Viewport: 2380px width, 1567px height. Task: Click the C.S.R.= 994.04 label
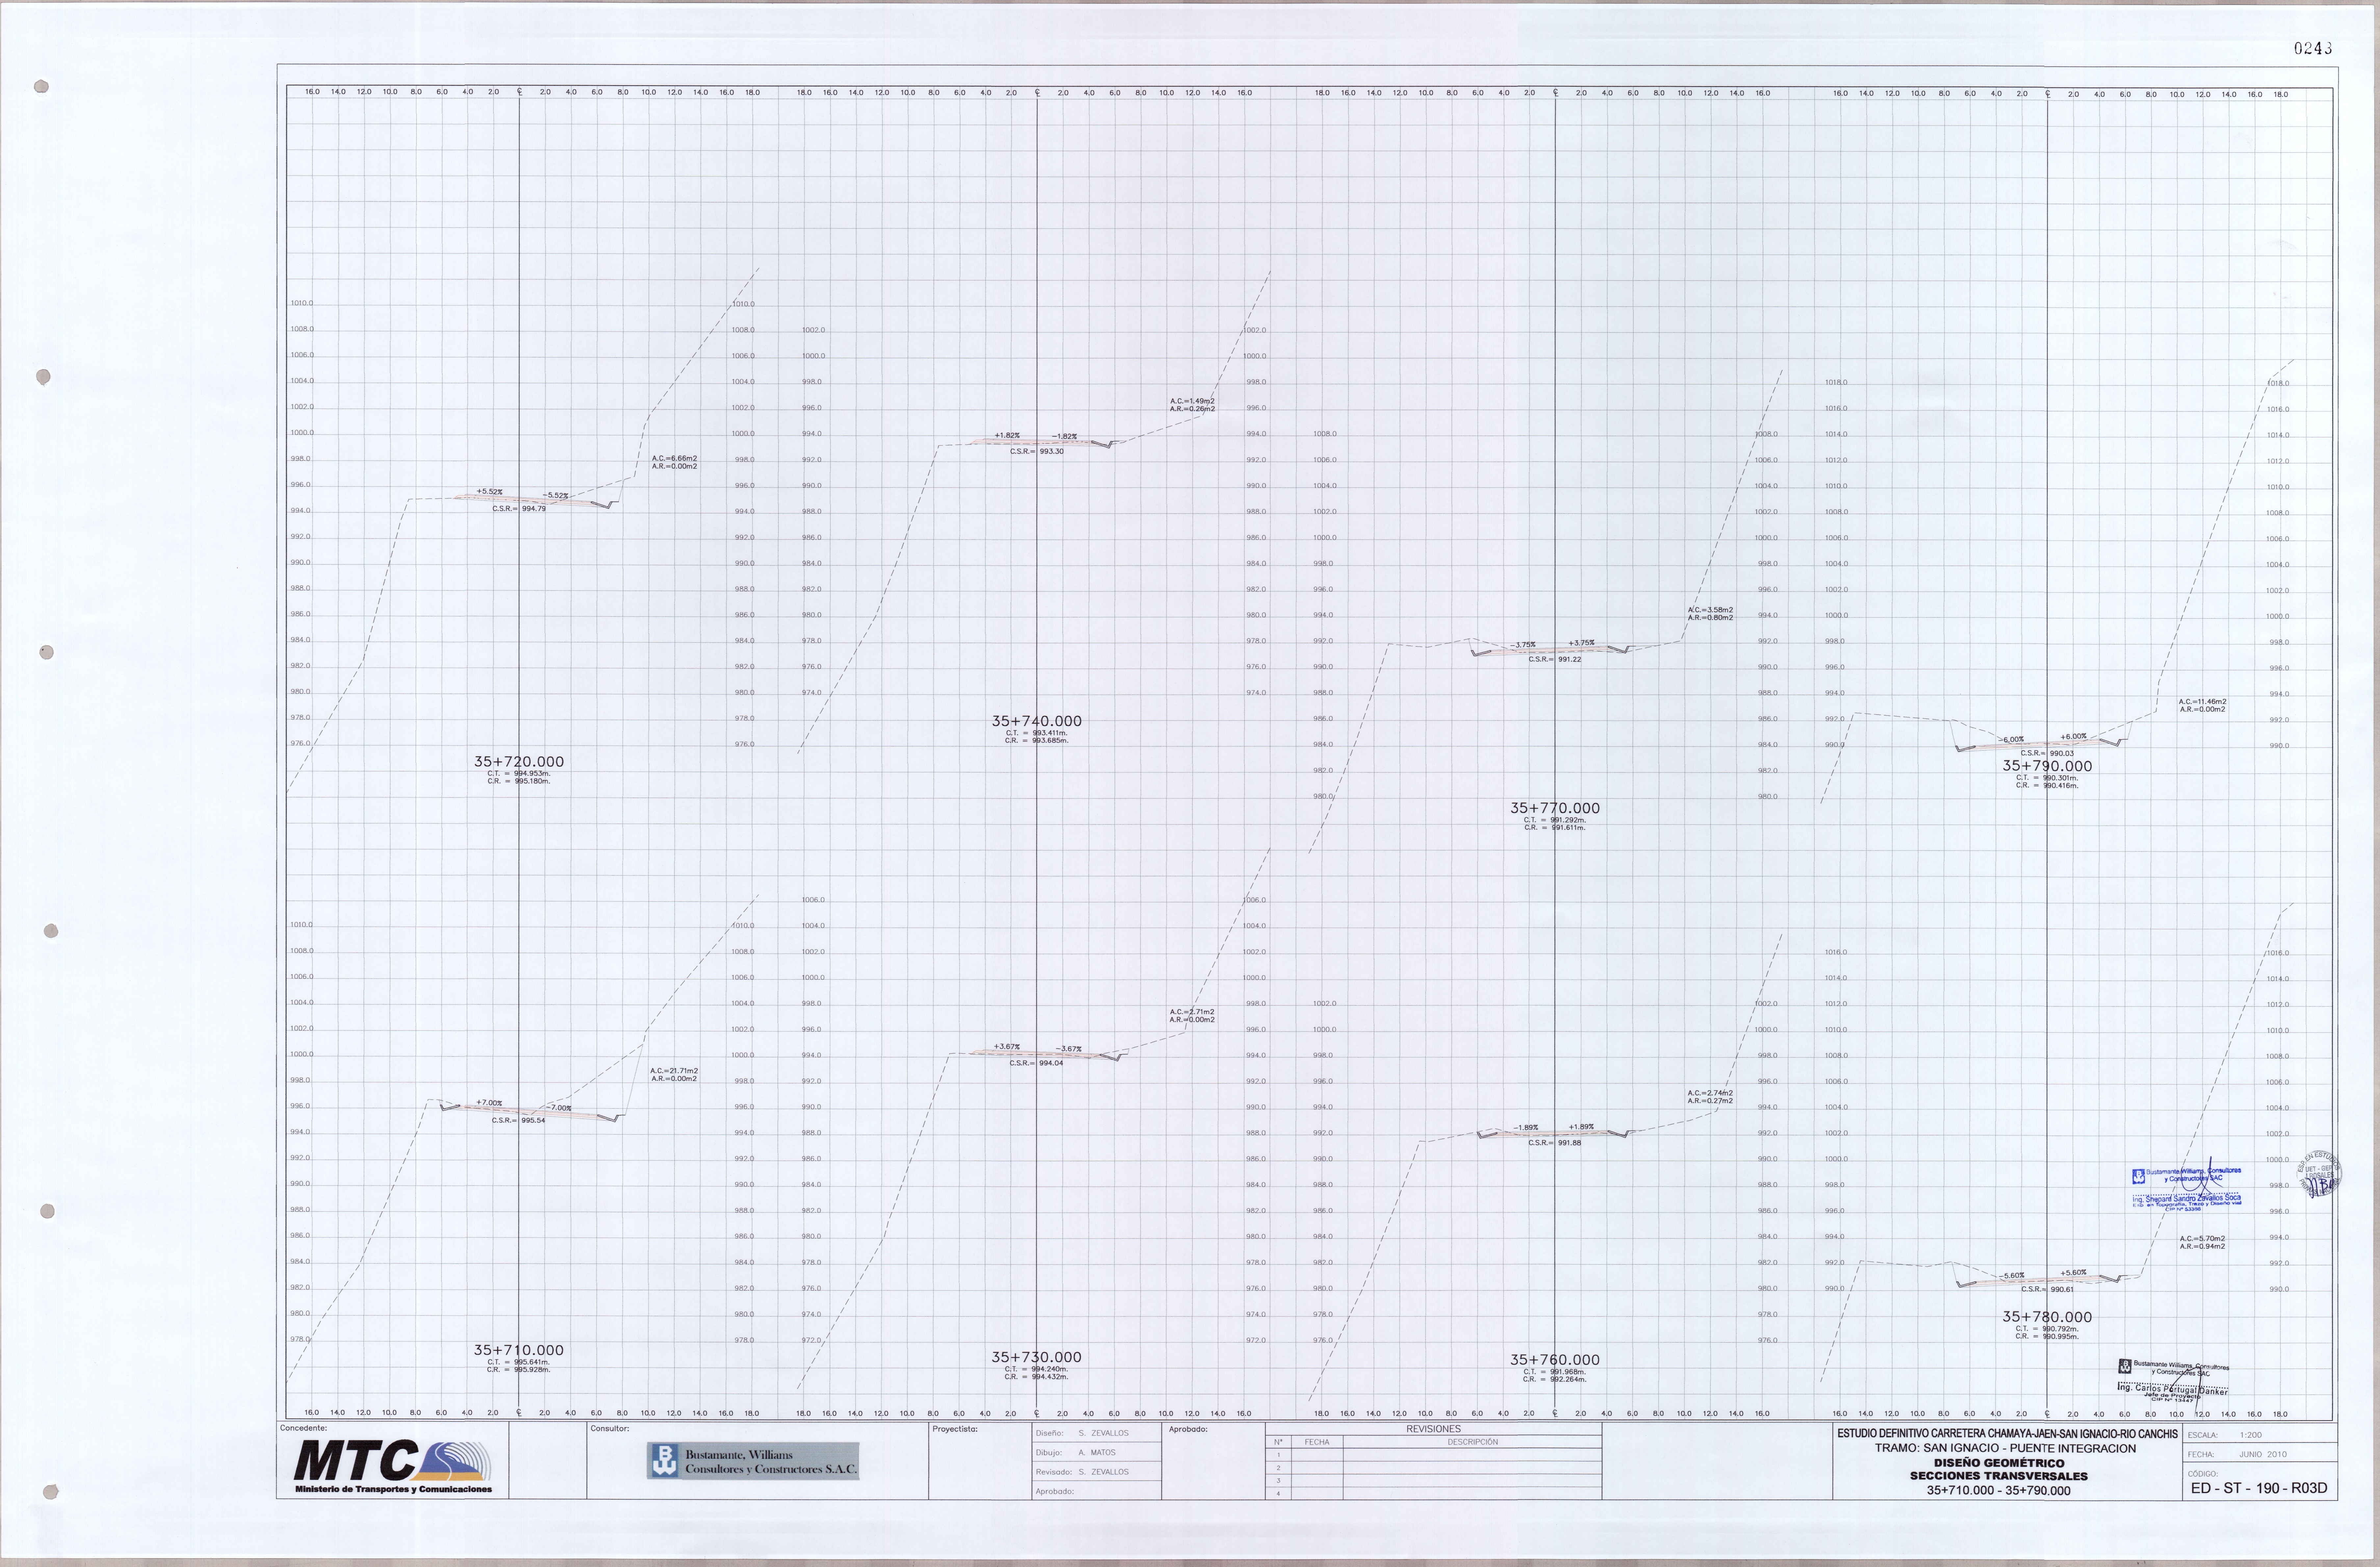[1036, 1063]
